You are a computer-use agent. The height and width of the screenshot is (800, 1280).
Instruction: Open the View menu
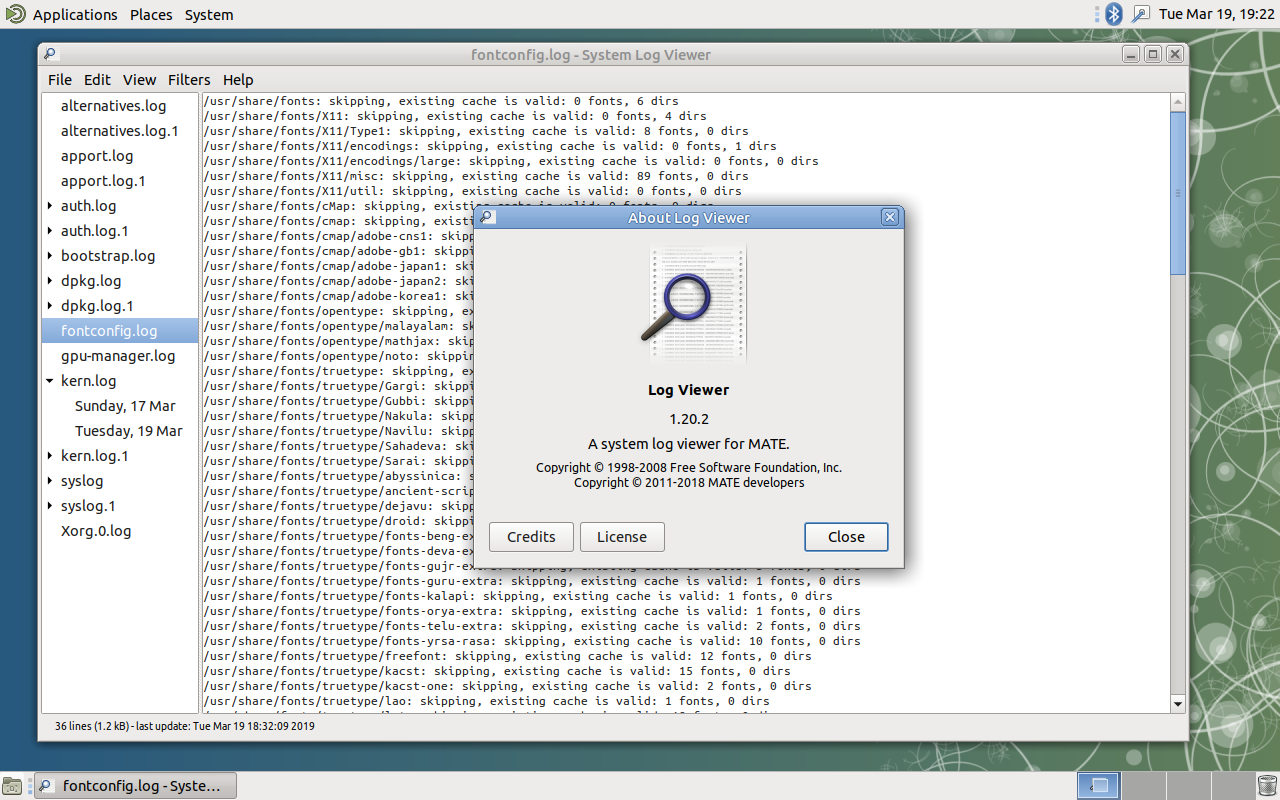(140, 80)
